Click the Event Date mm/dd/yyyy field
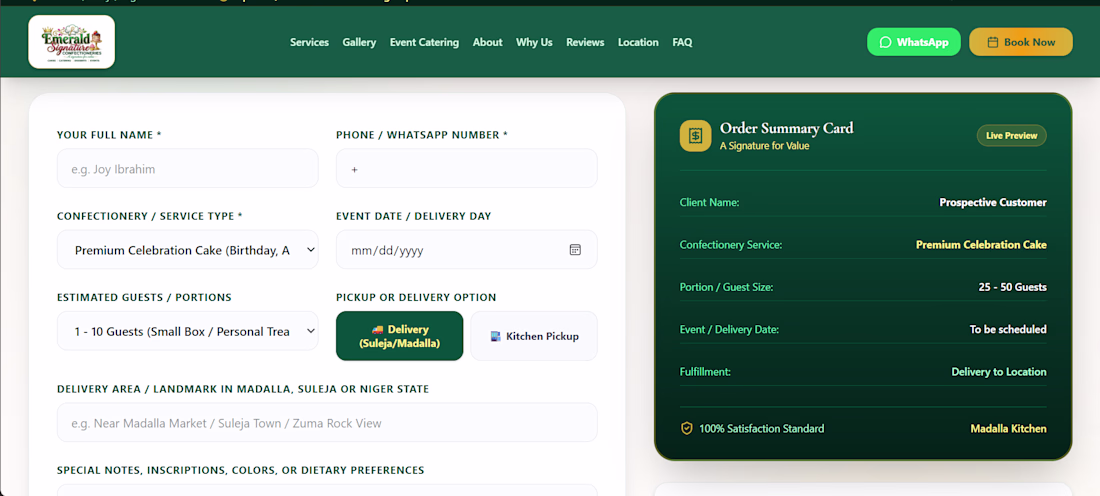Viewport: 1100px width, 496px height. click(x=467, y=250)
